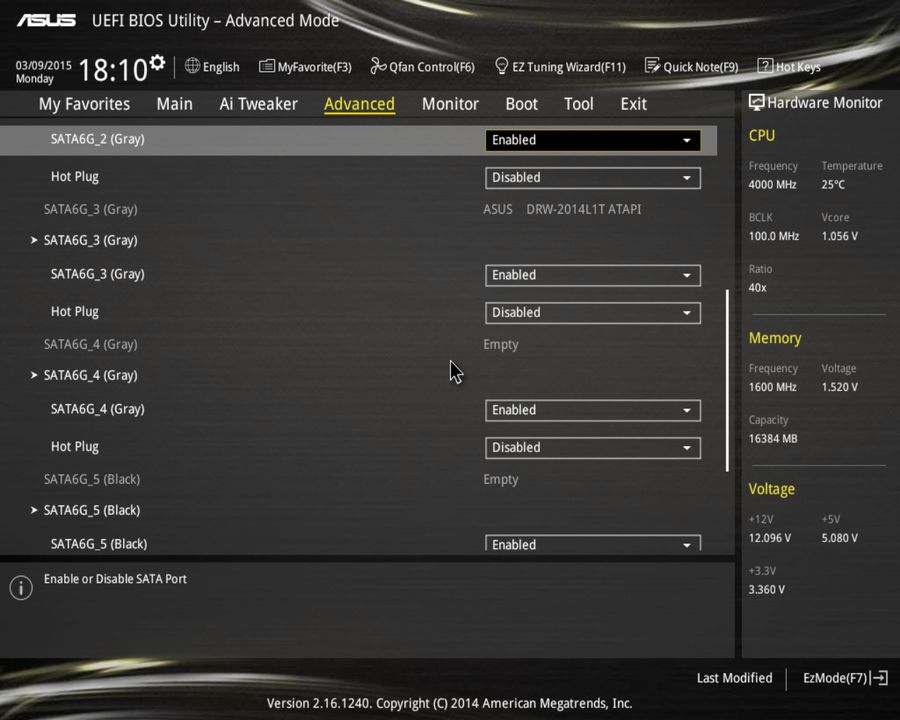Screen dimensions: 900x720
Task: View the Hot Keys reference
Action: 789,66
